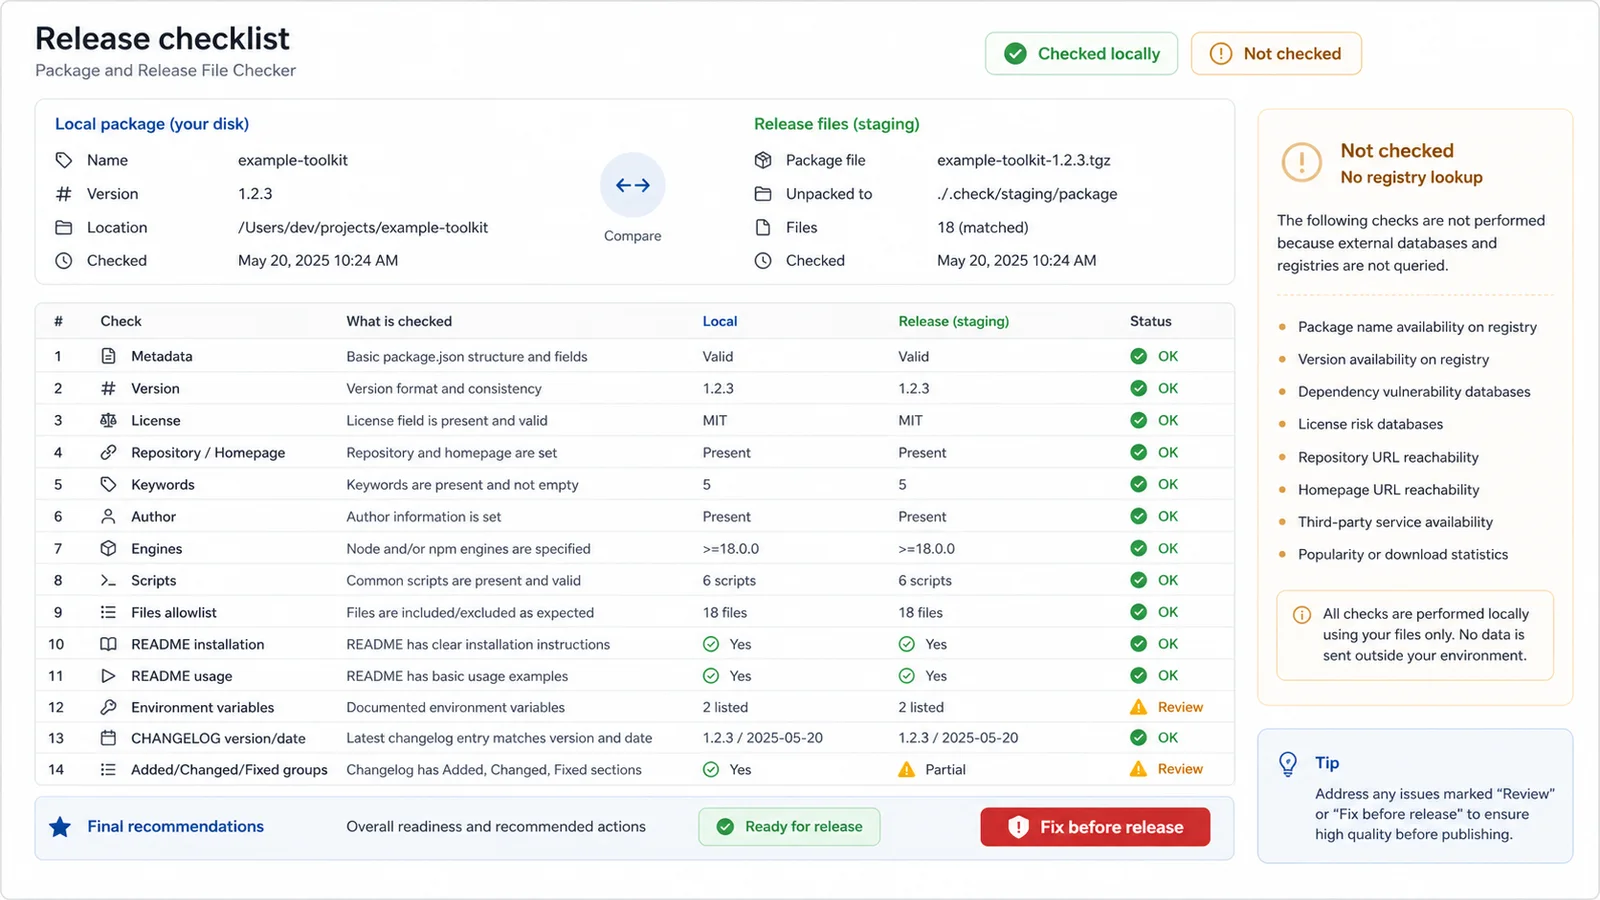Click the clock icon beside staging Checked

click(x=763, y=261)
